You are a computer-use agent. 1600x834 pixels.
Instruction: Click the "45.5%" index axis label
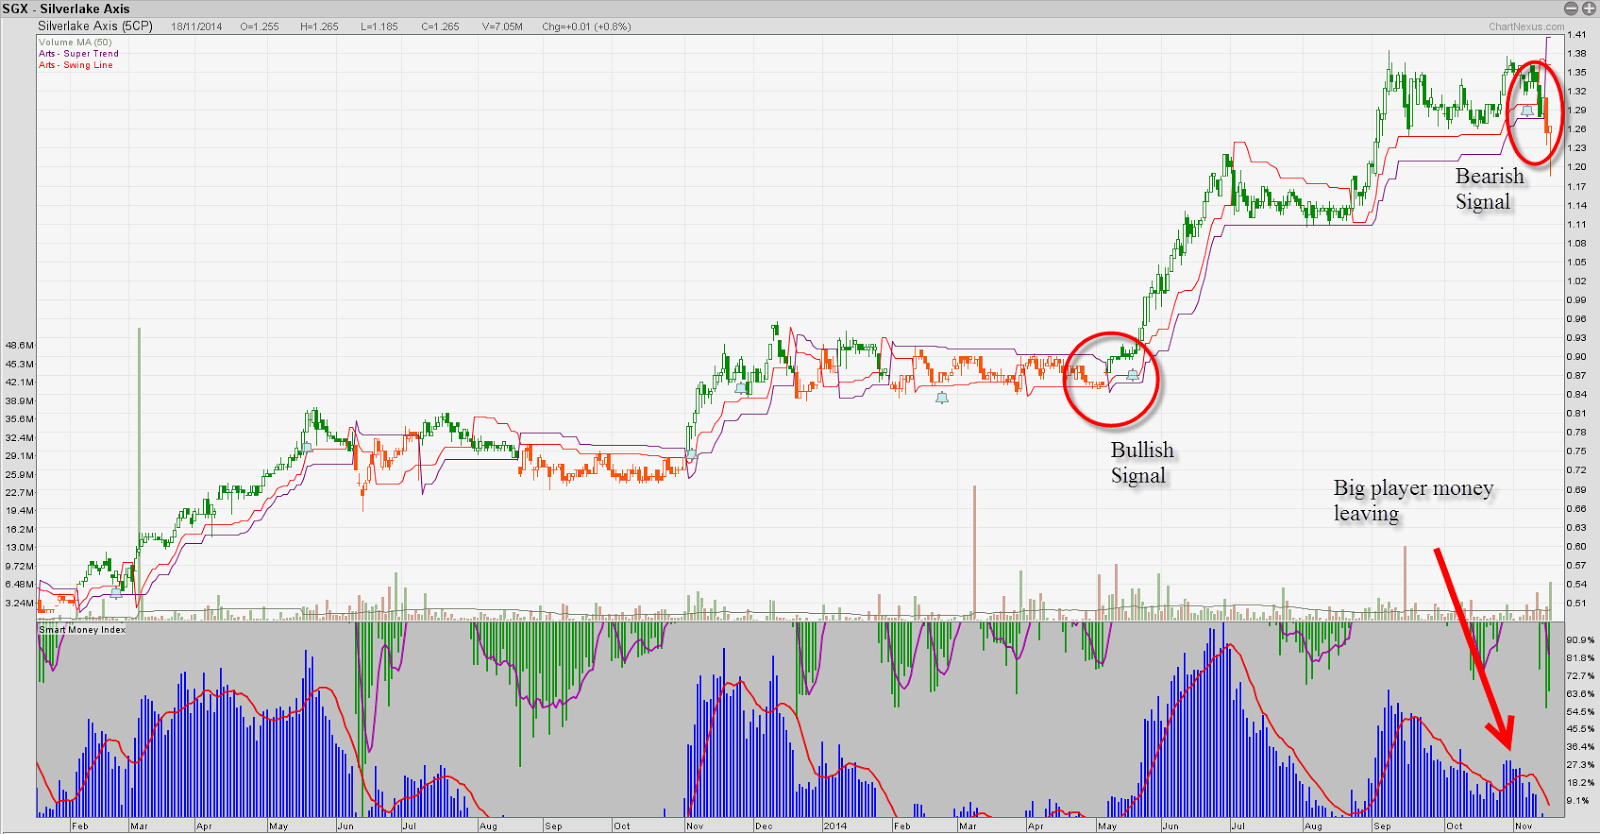tap(1580, 729)
